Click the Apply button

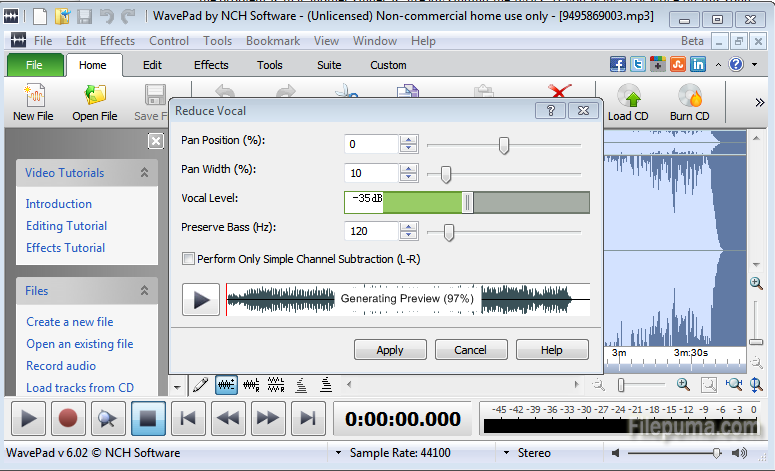(x=389, y=350)
